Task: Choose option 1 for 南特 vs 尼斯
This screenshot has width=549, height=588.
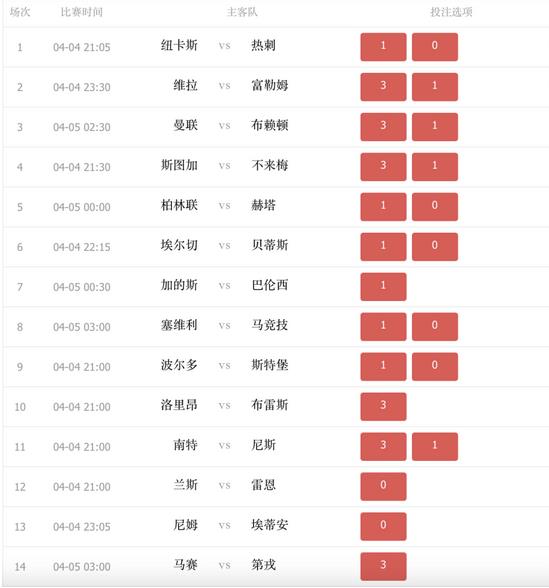Action: [x=435, y=447]
